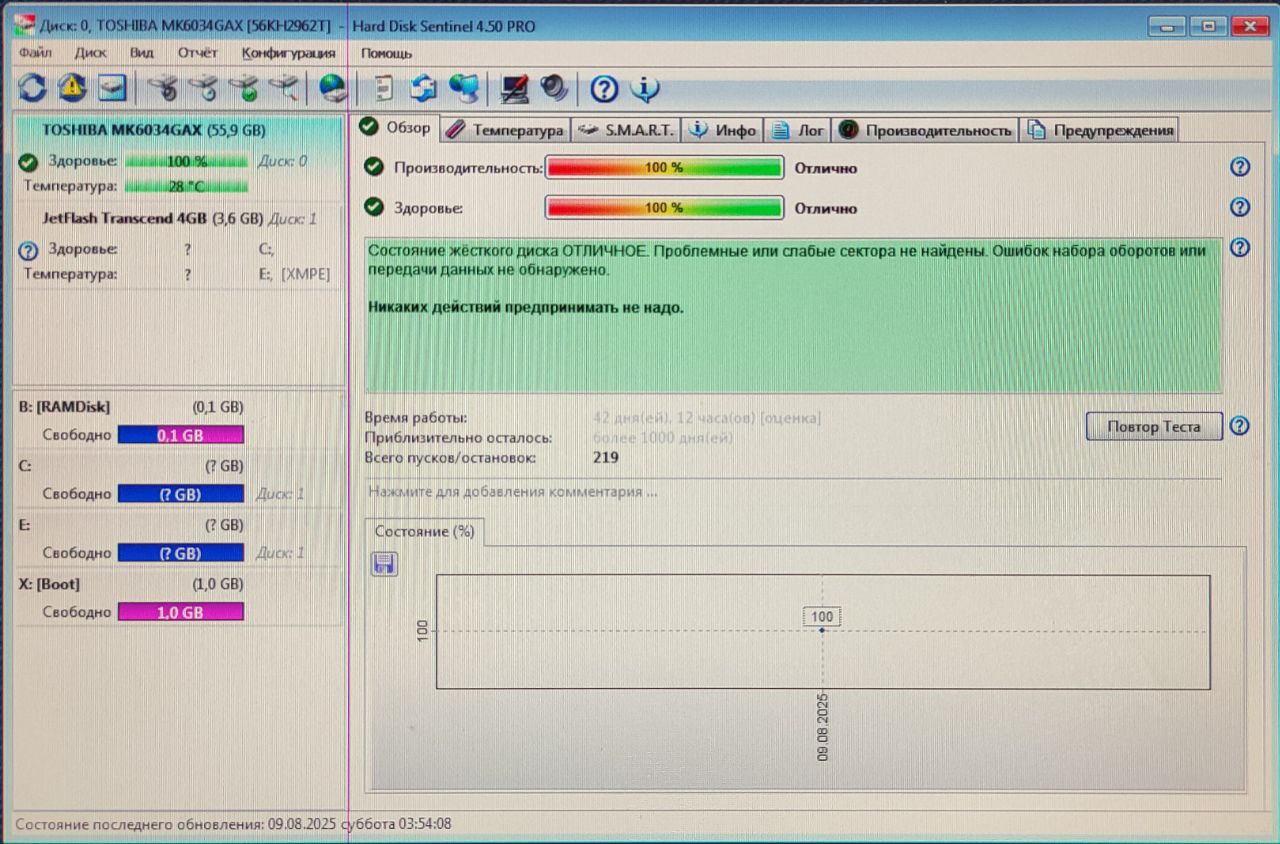The width and height of the screenshot is (1280, 844).
Task: Open the disk information toolbar icon
Action: (x=111, y=89)
